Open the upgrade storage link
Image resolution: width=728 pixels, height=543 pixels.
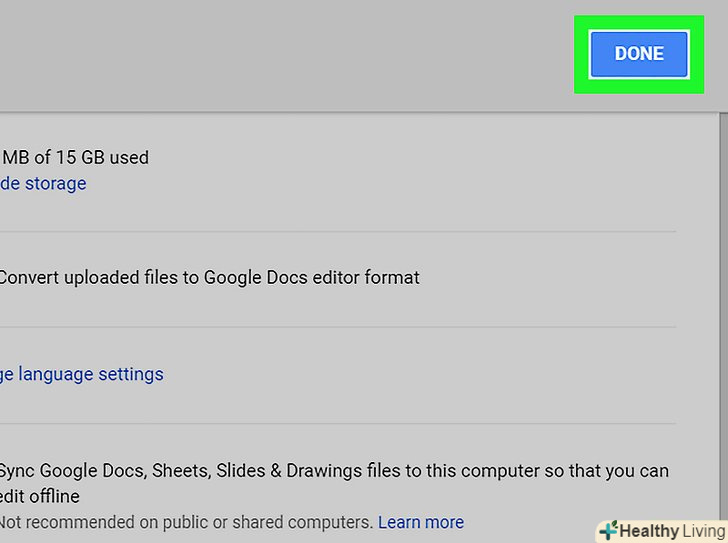point(44,183)
